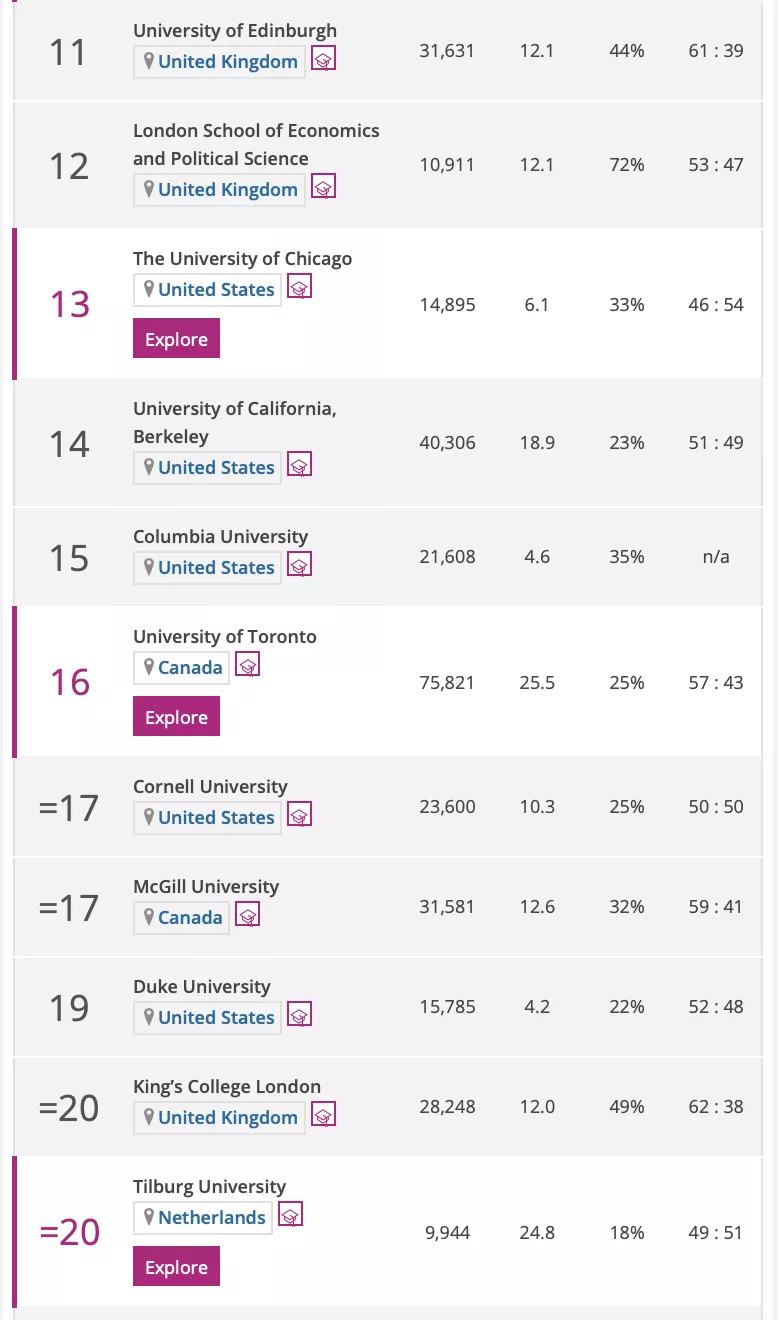Click the graduation cap icon for McGill University
The height and width of the screenshot is (1320, 778).
point(247,915)
